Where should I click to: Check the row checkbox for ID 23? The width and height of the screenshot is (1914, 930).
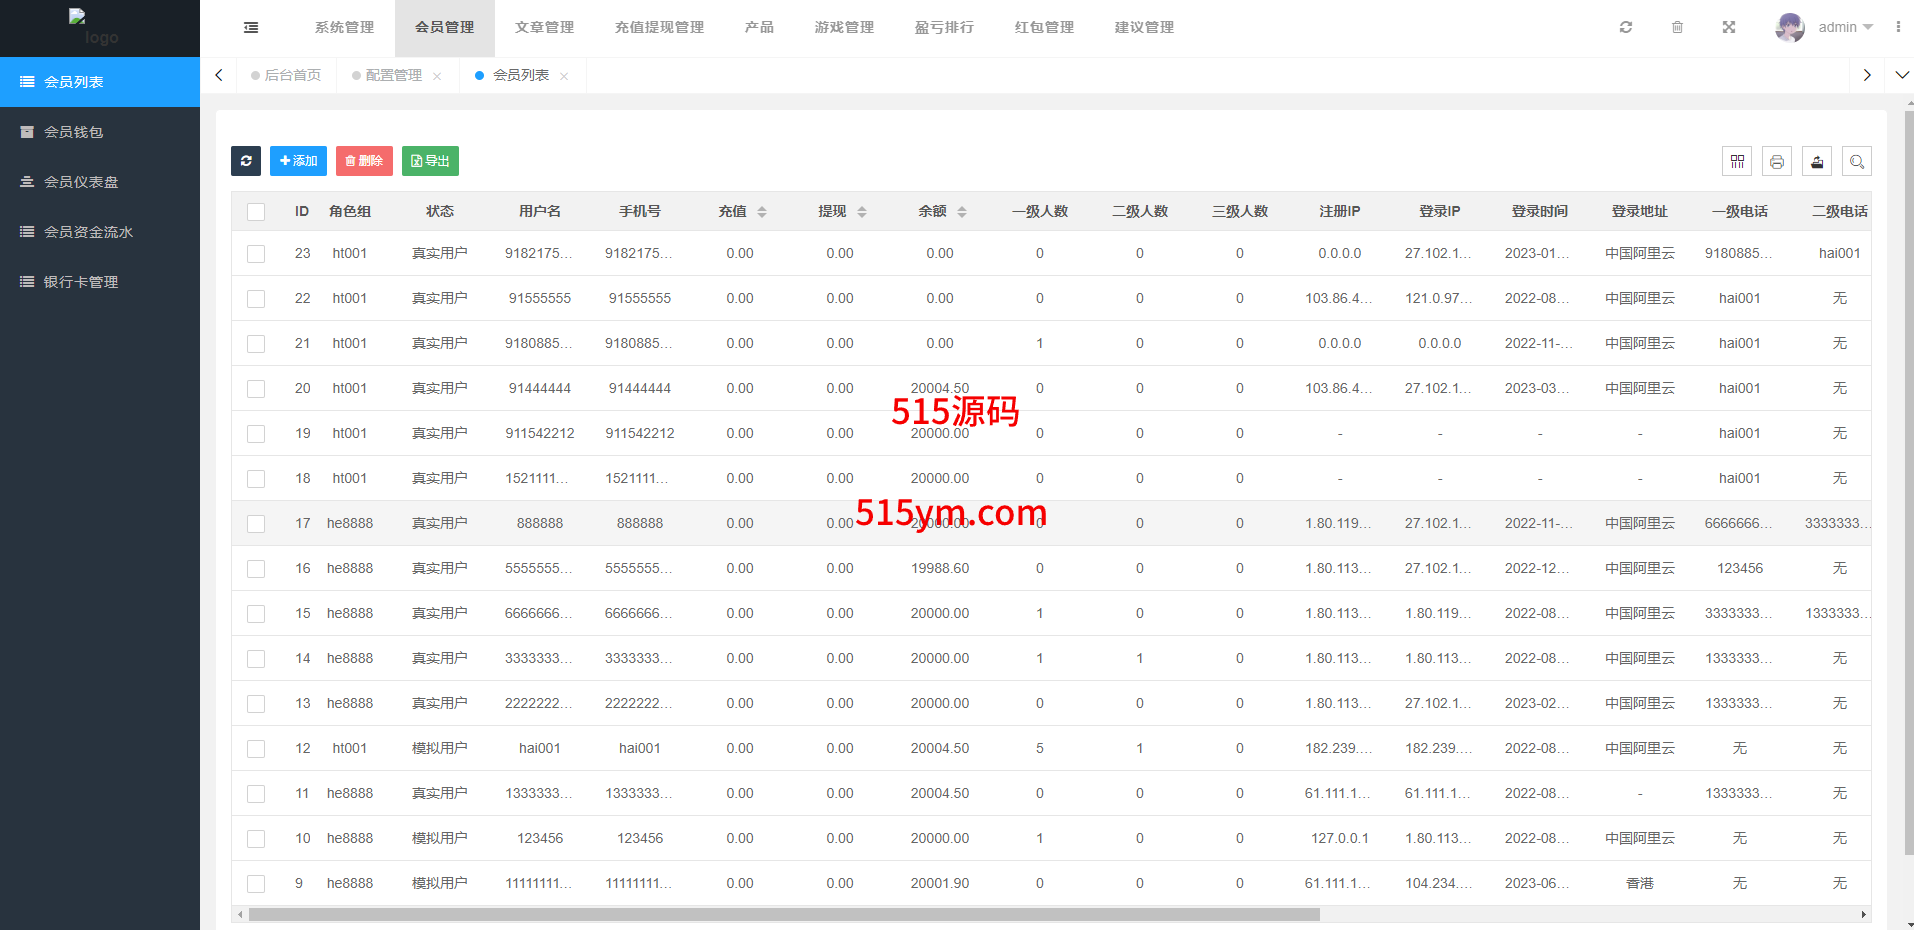[x=256, y=254]
